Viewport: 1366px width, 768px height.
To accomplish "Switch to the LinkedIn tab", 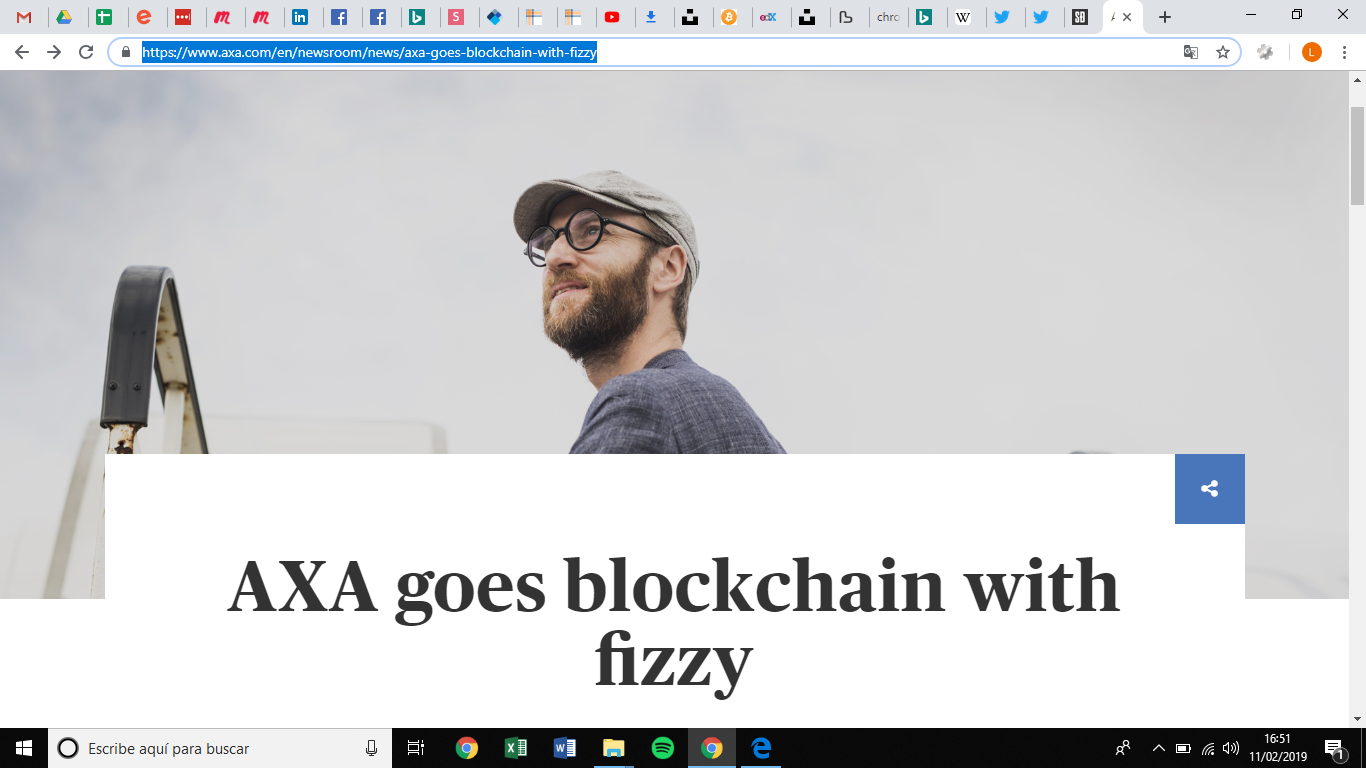I will pyautogui.click(x=300, y=17).
